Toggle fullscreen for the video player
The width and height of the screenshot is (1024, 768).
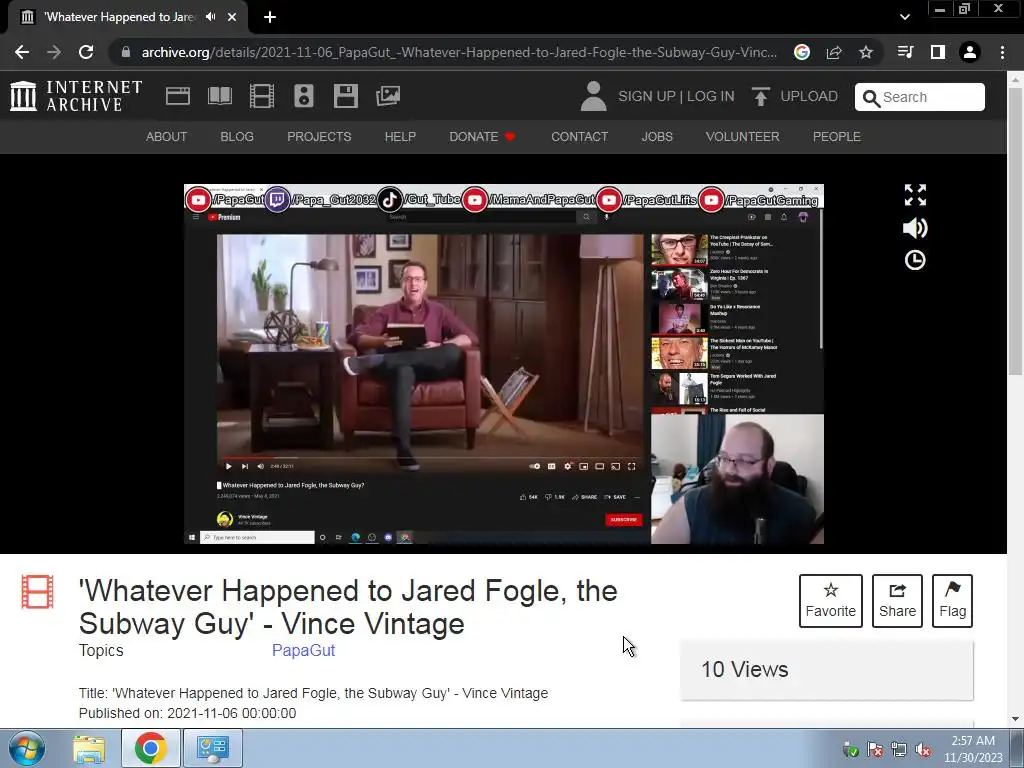tap(915, 195)
